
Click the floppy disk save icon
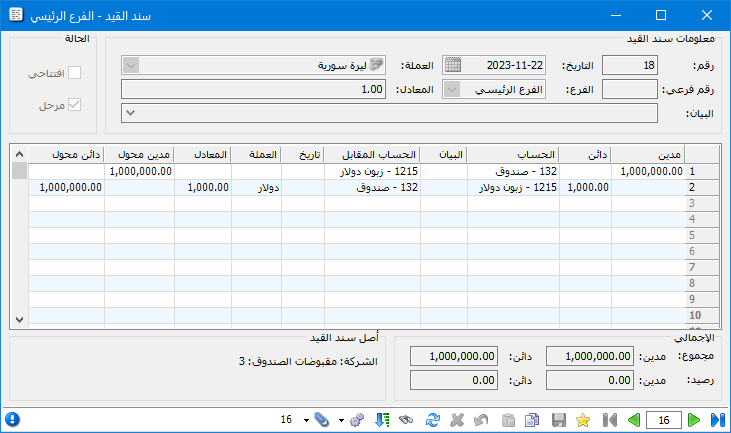[559, 420]
